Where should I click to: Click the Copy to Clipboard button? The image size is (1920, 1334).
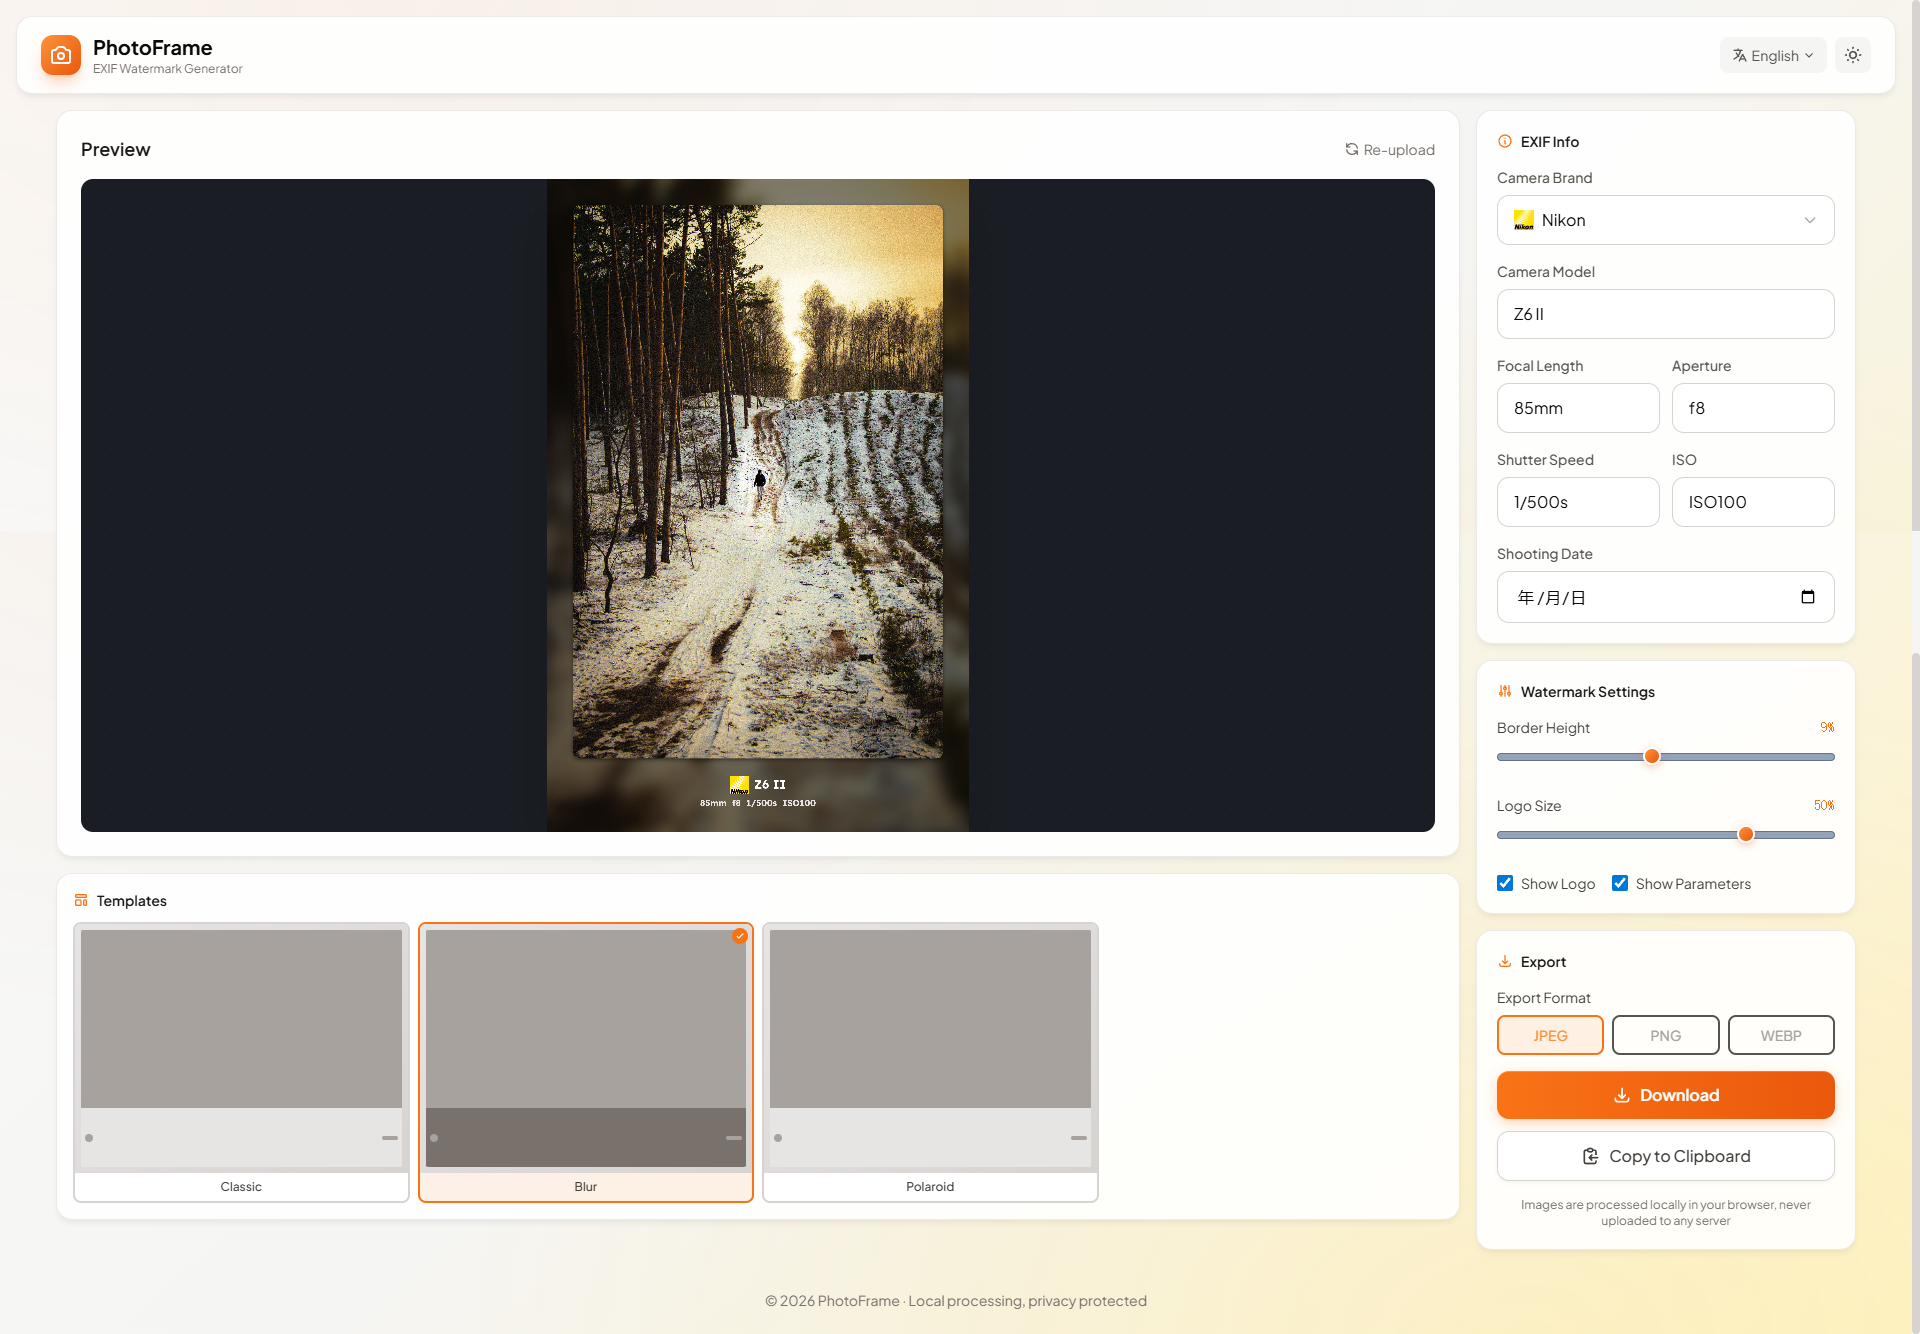1664,1156
